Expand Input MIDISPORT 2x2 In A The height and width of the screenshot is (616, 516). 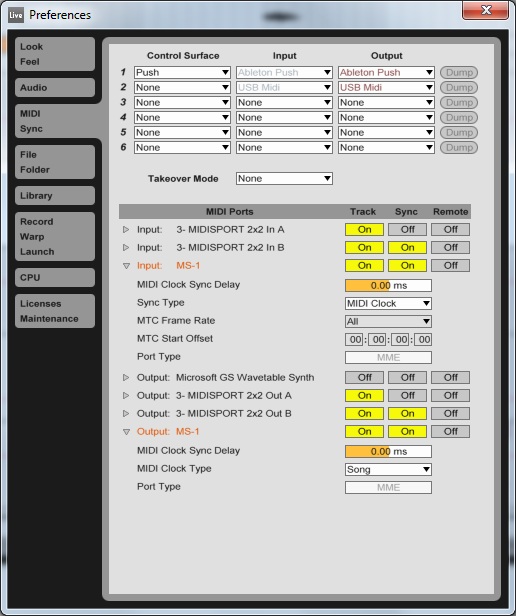point(126,229)
